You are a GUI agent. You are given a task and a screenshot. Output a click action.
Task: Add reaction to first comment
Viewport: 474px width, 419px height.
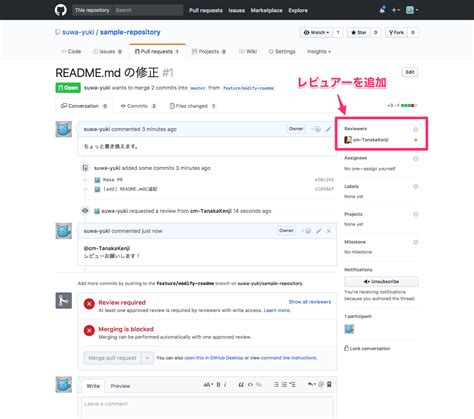coord(317,129)
